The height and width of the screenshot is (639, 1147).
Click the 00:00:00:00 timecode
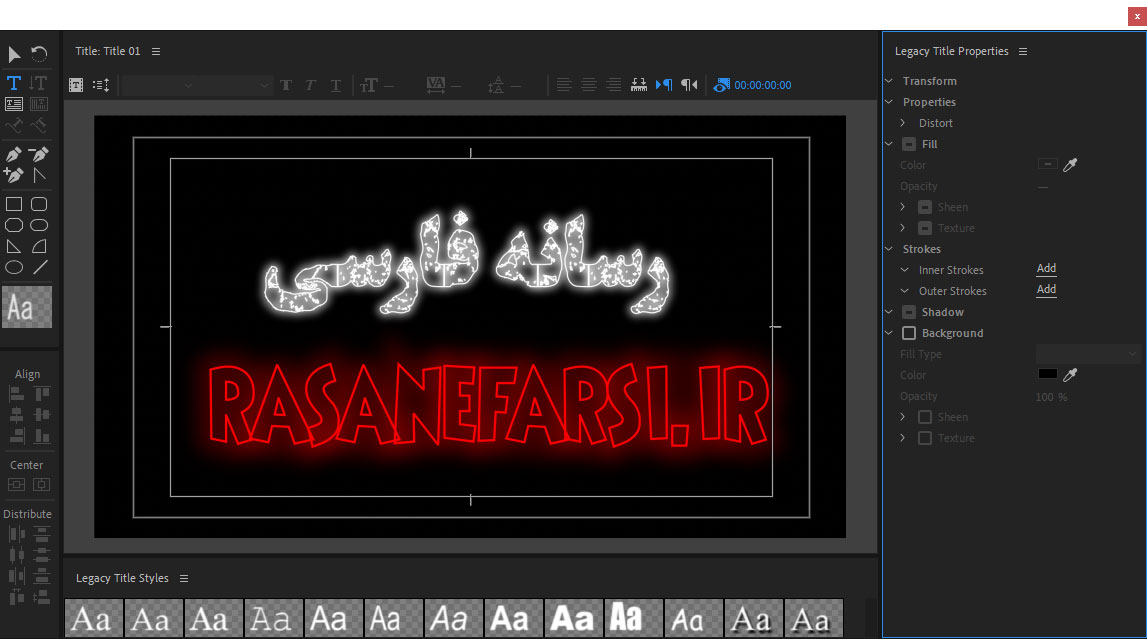click(762, 86)
